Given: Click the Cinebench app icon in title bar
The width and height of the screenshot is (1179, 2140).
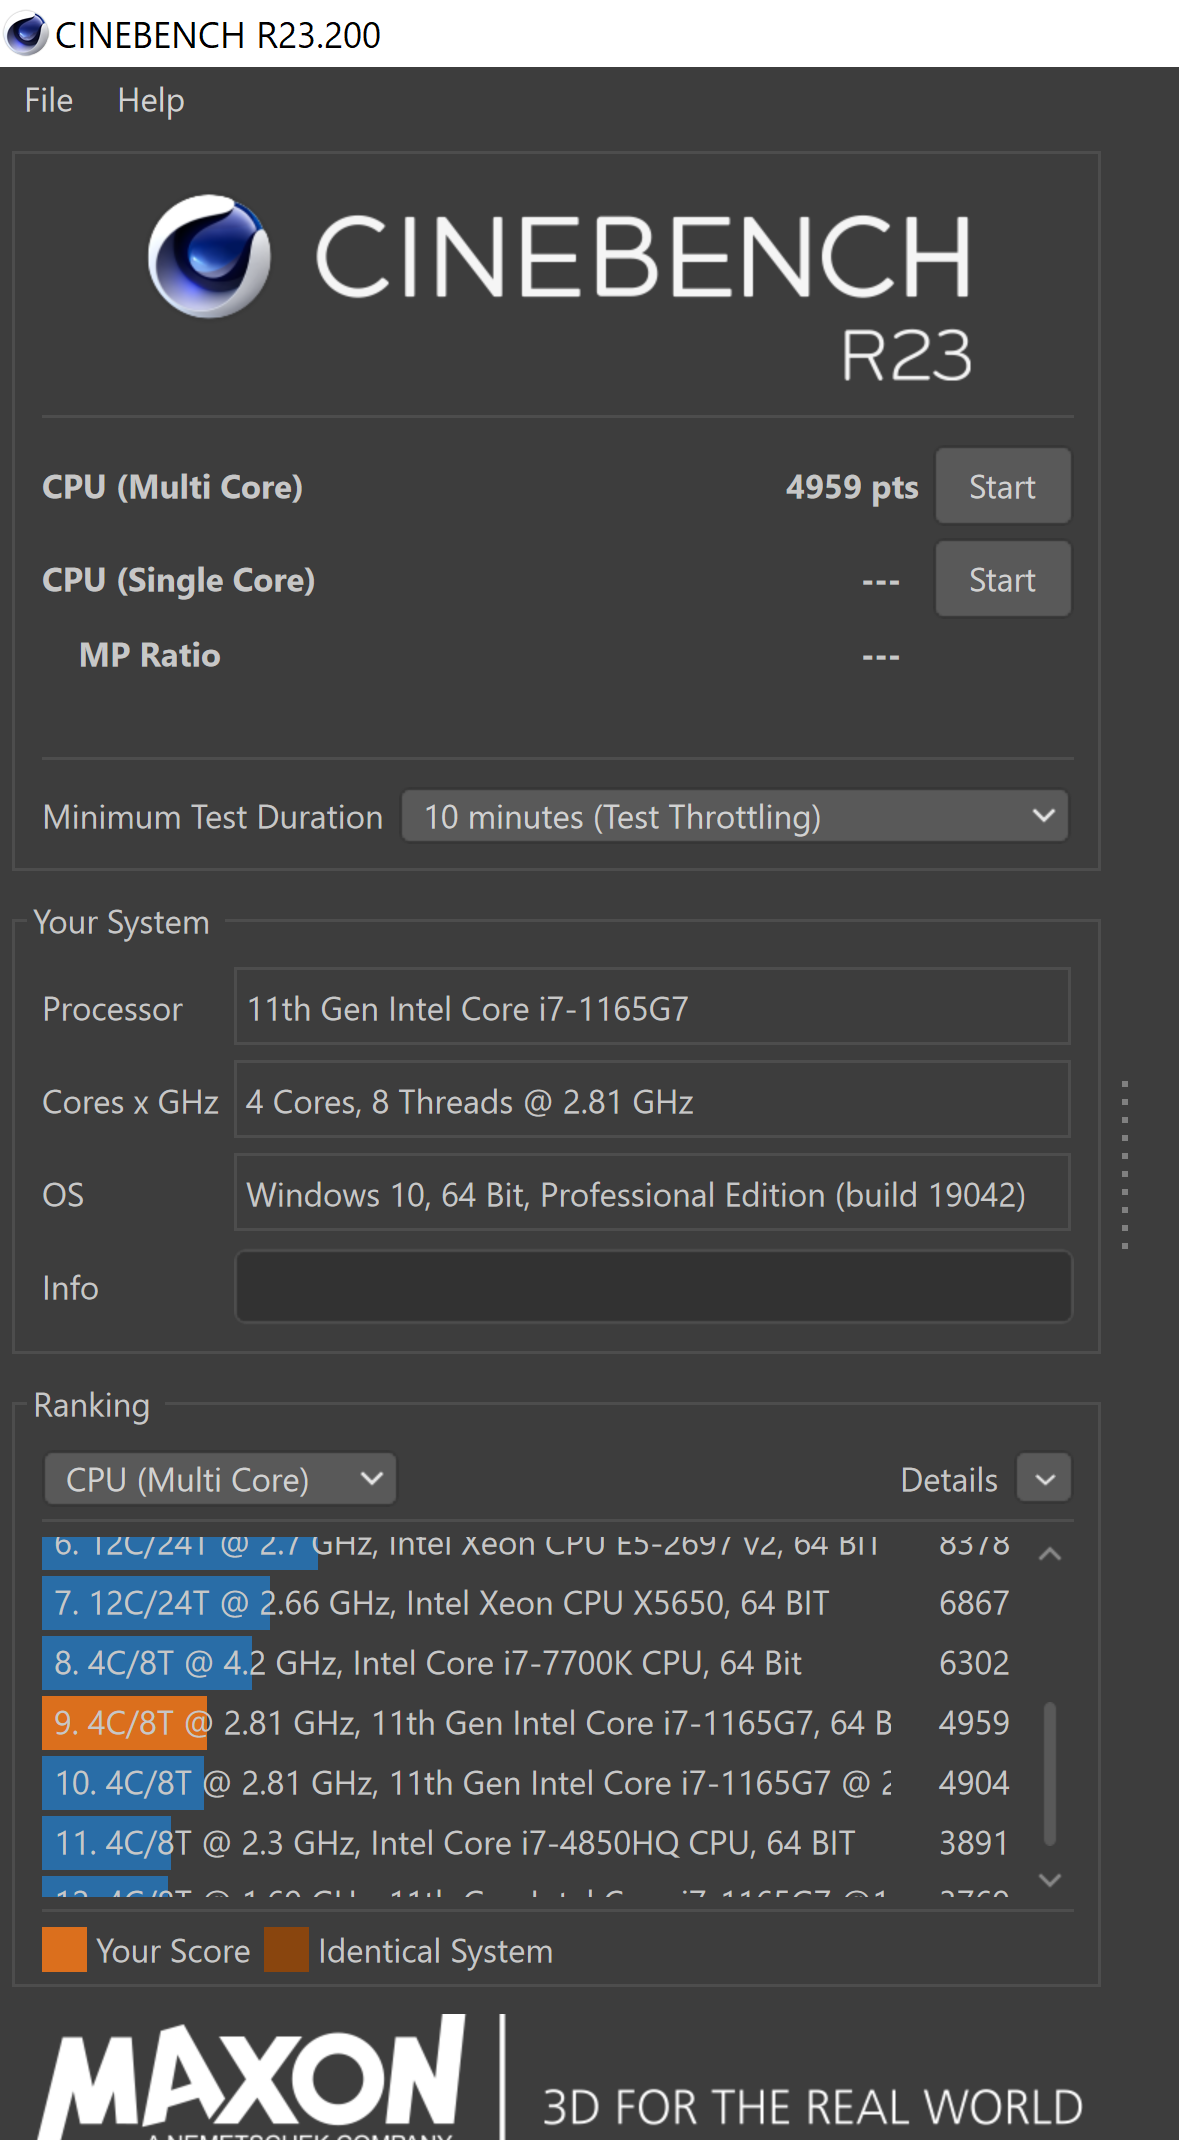Looking at the screenshot, I should click(26, 33).
